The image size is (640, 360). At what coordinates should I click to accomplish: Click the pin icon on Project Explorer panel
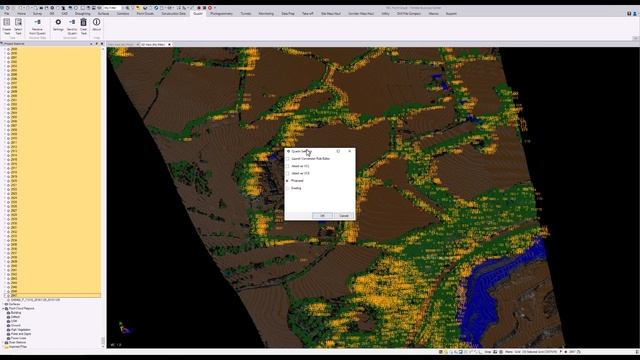(96, 44)
